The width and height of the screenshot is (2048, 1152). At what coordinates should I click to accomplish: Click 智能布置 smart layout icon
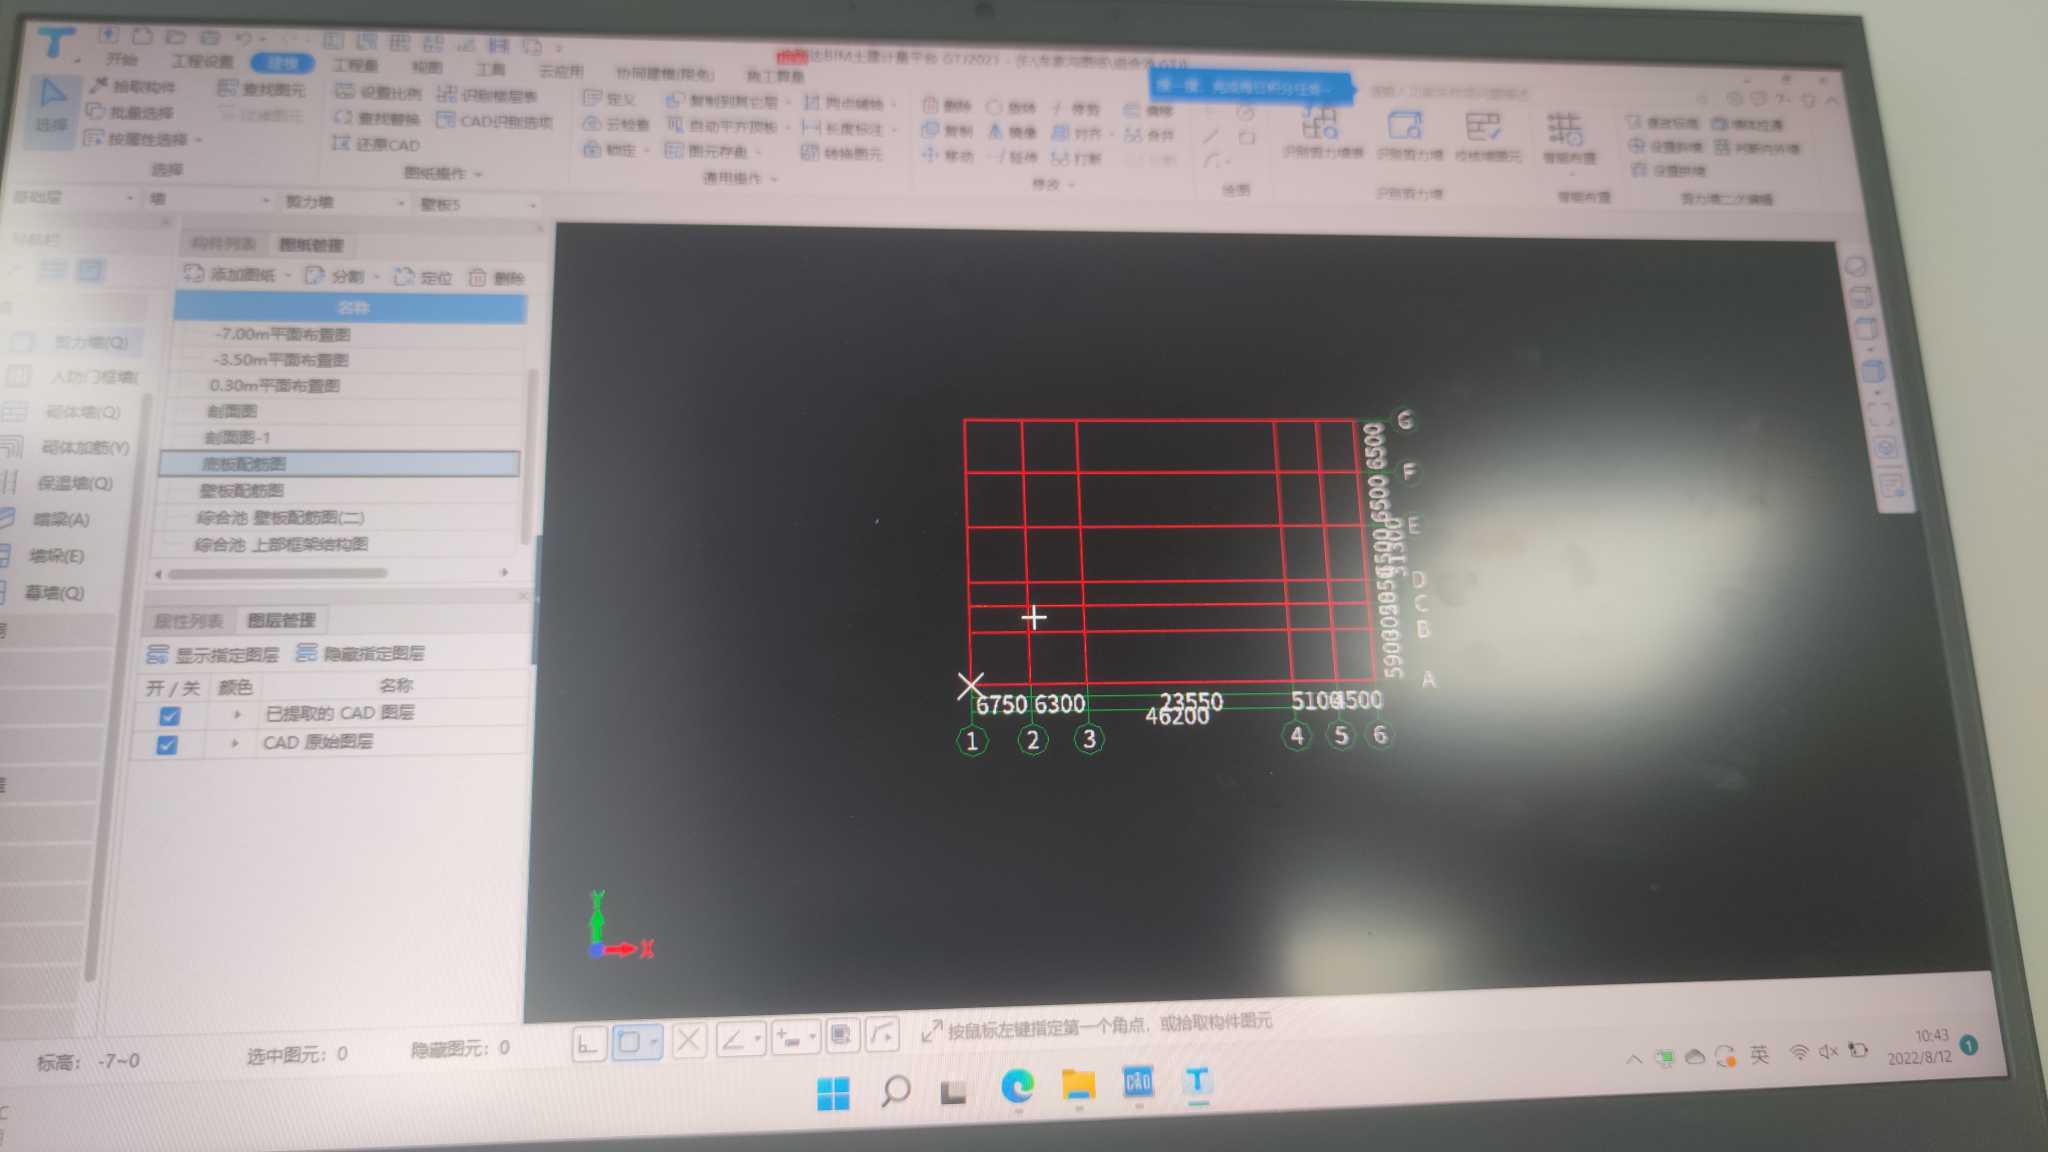point(1568,139)
